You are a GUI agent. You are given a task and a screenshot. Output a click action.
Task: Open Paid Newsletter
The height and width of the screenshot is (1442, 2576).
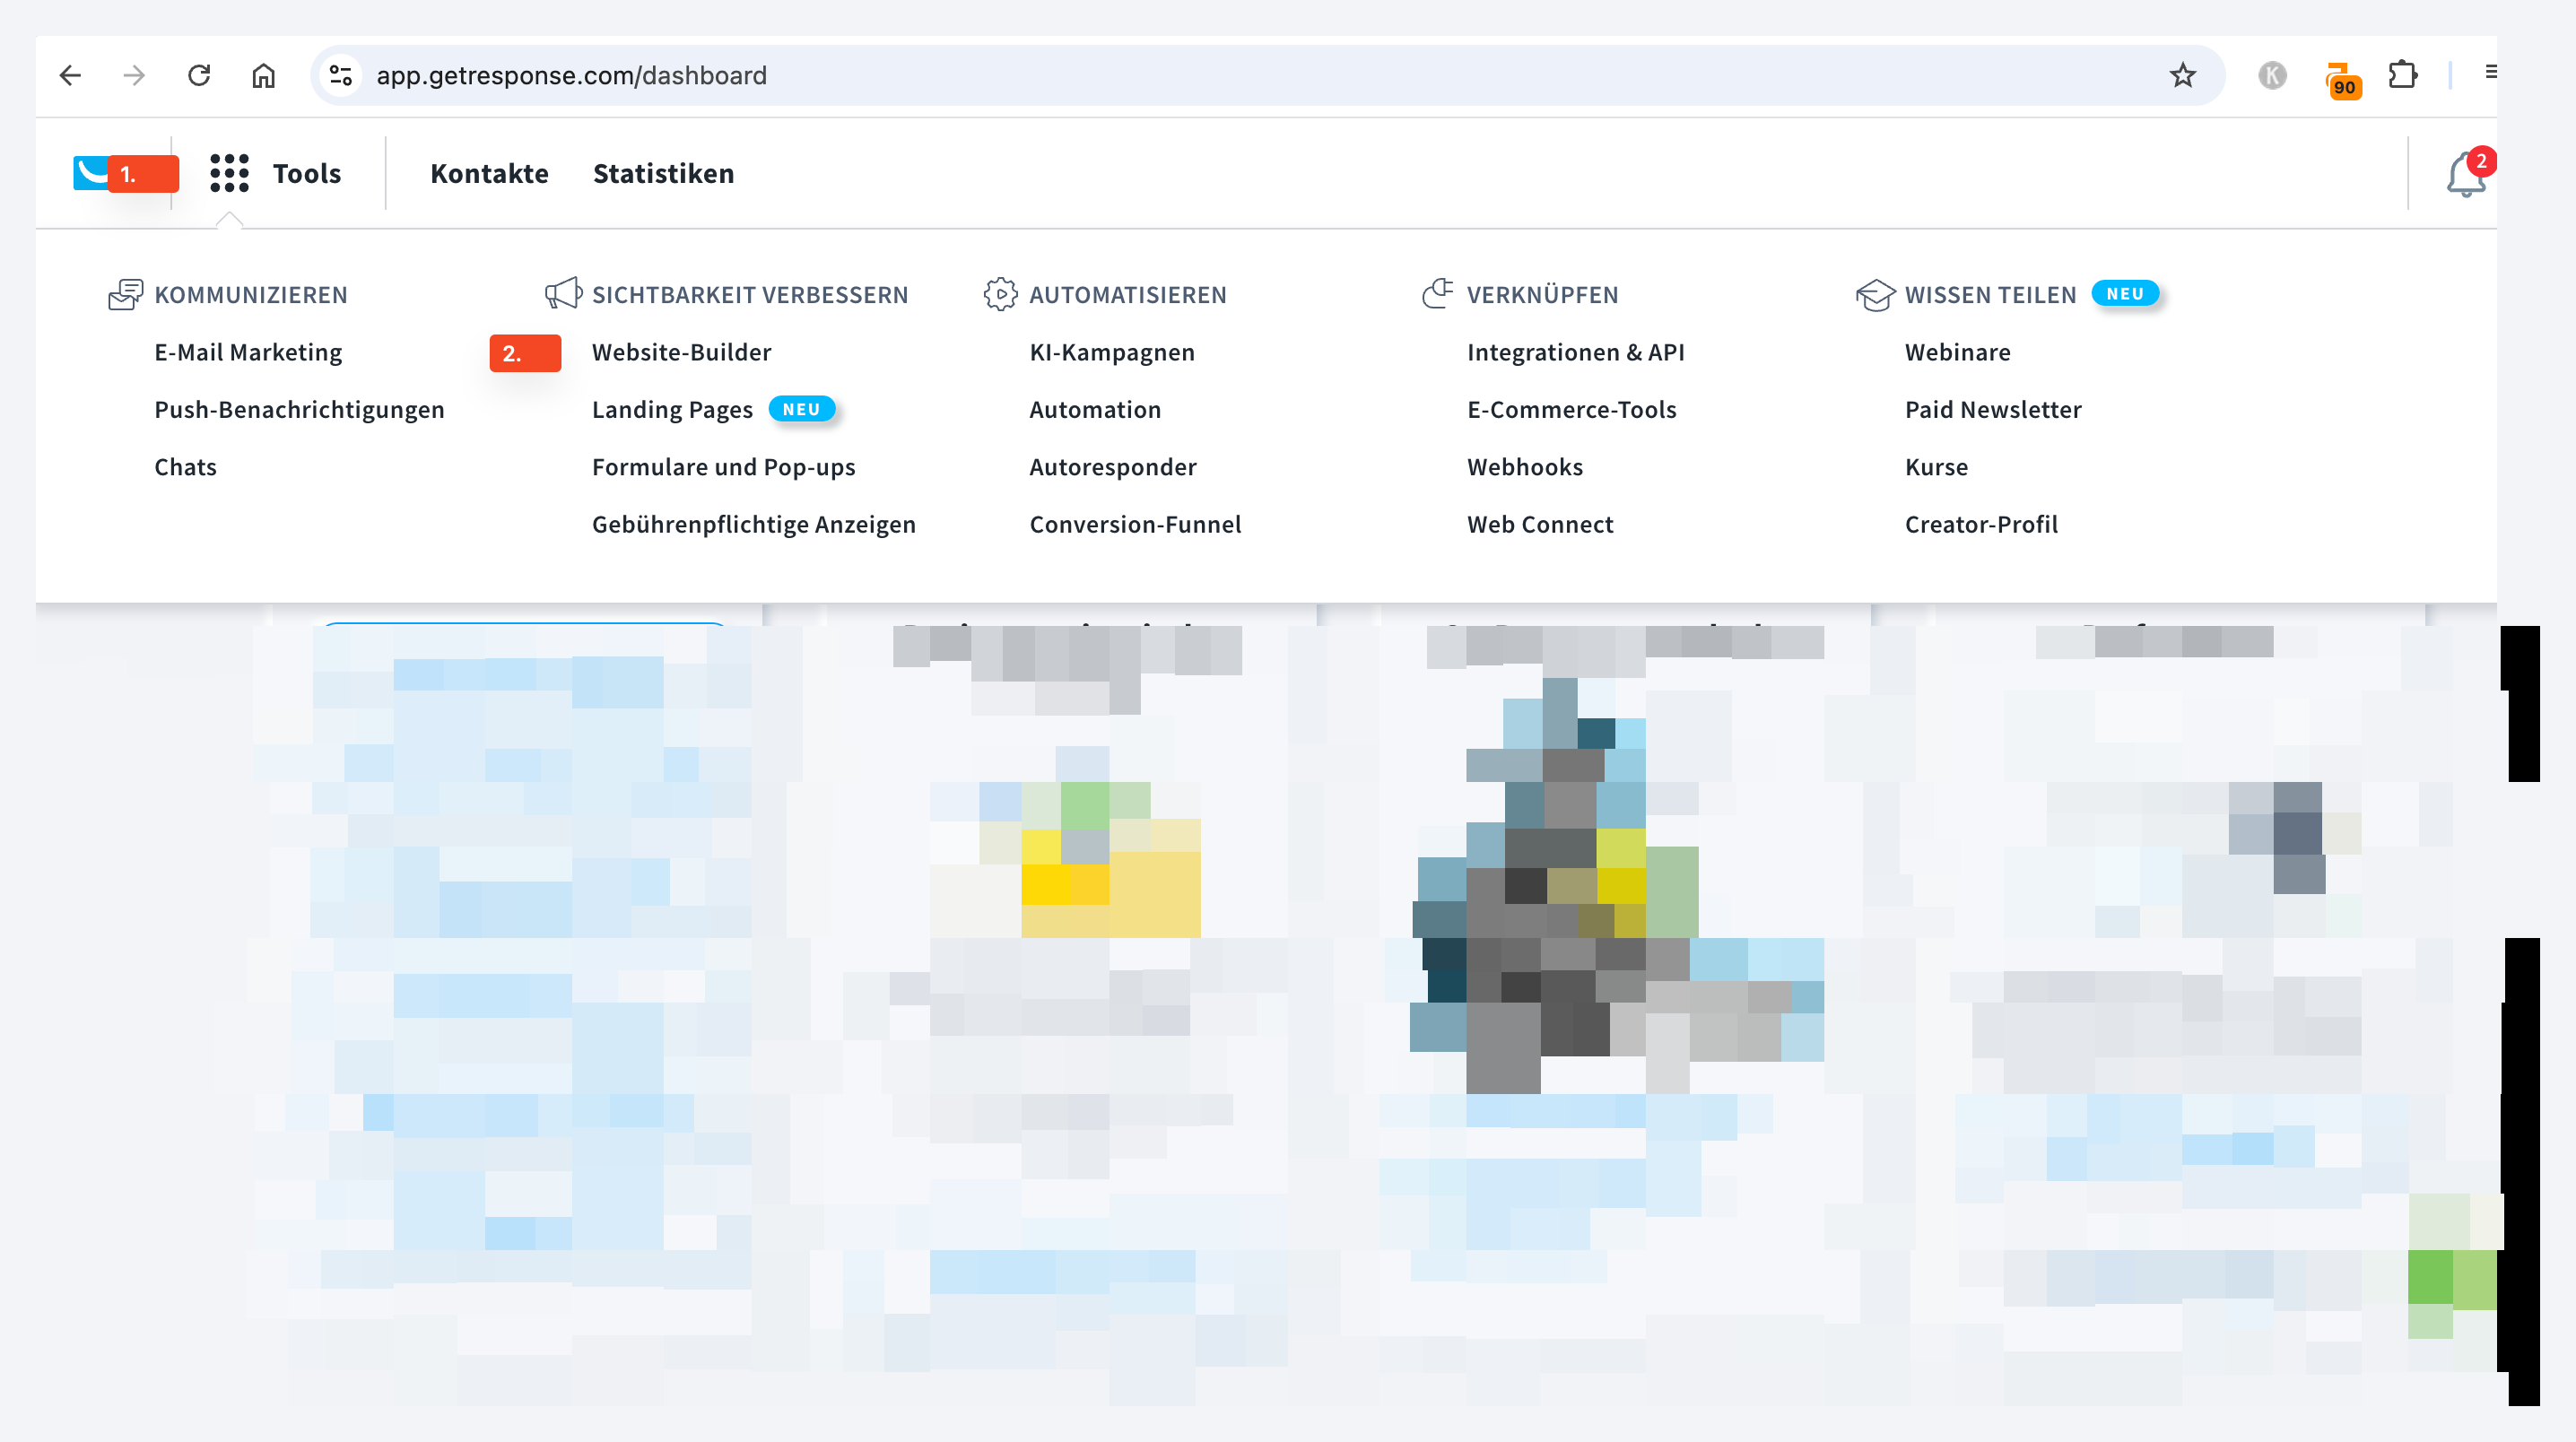point(1992,409)
